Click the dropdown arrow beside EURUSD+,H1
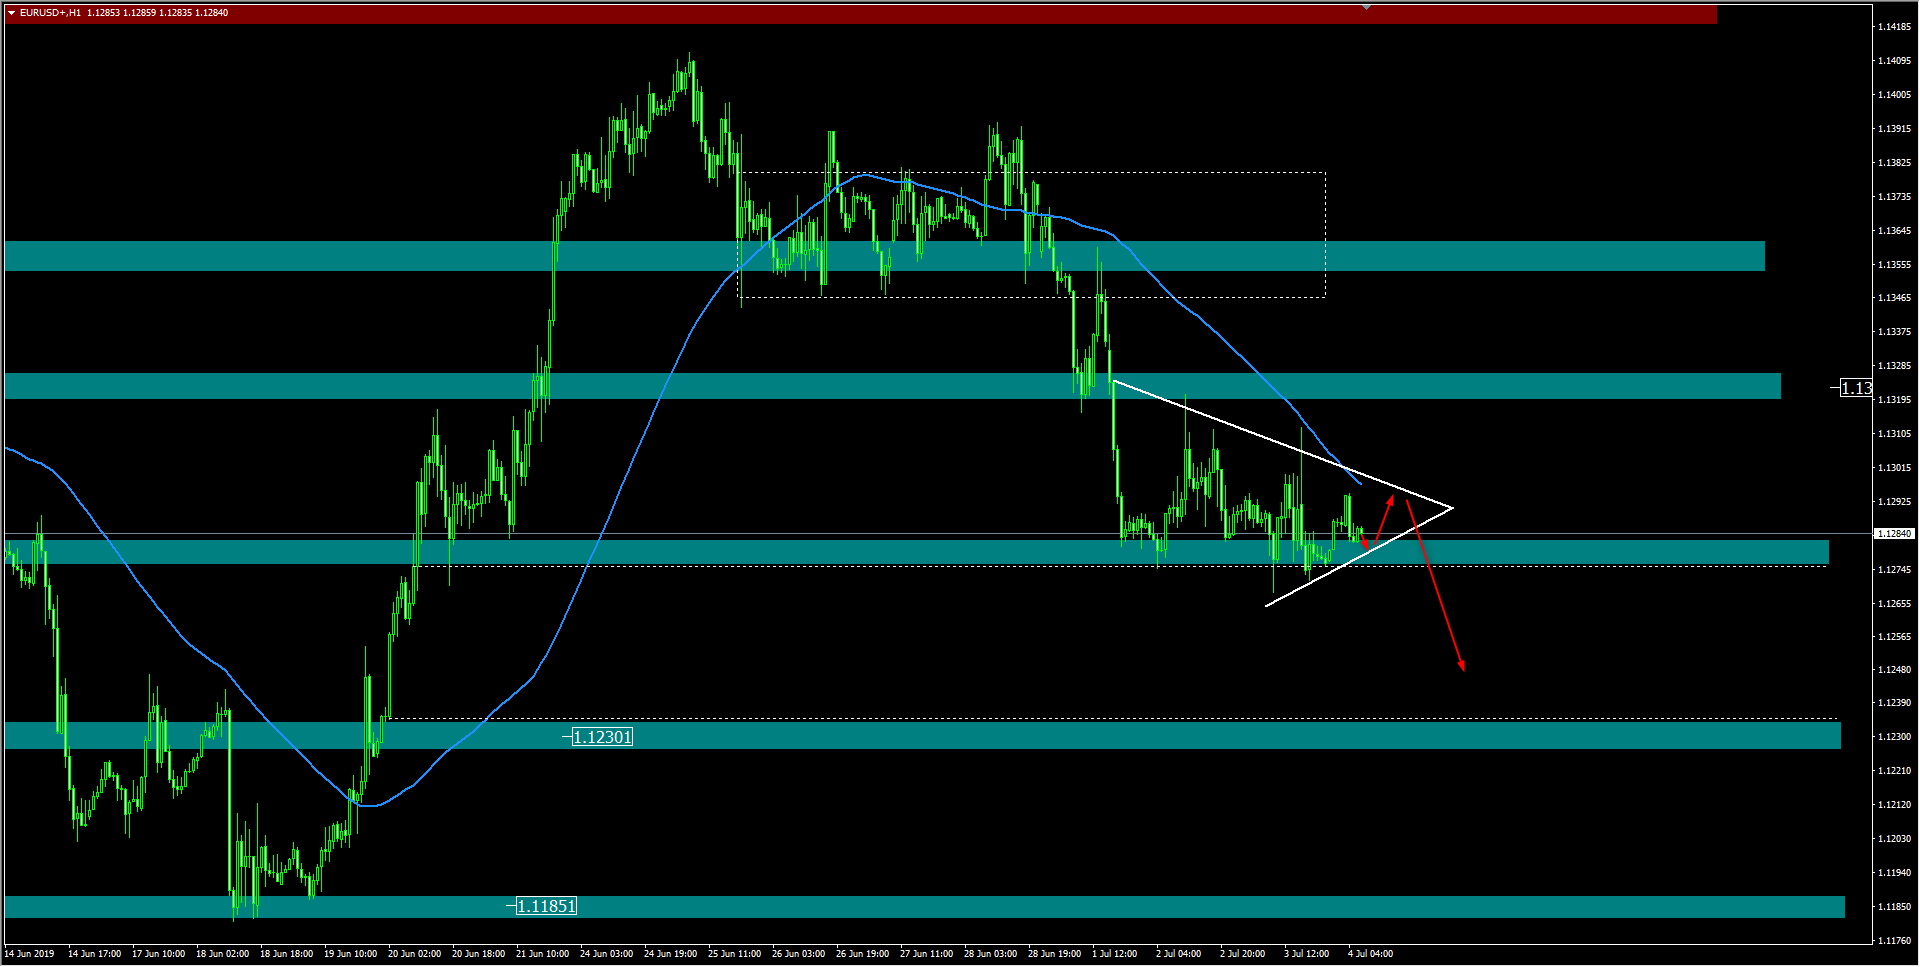 pyautogui.click(x=11, y=13)
